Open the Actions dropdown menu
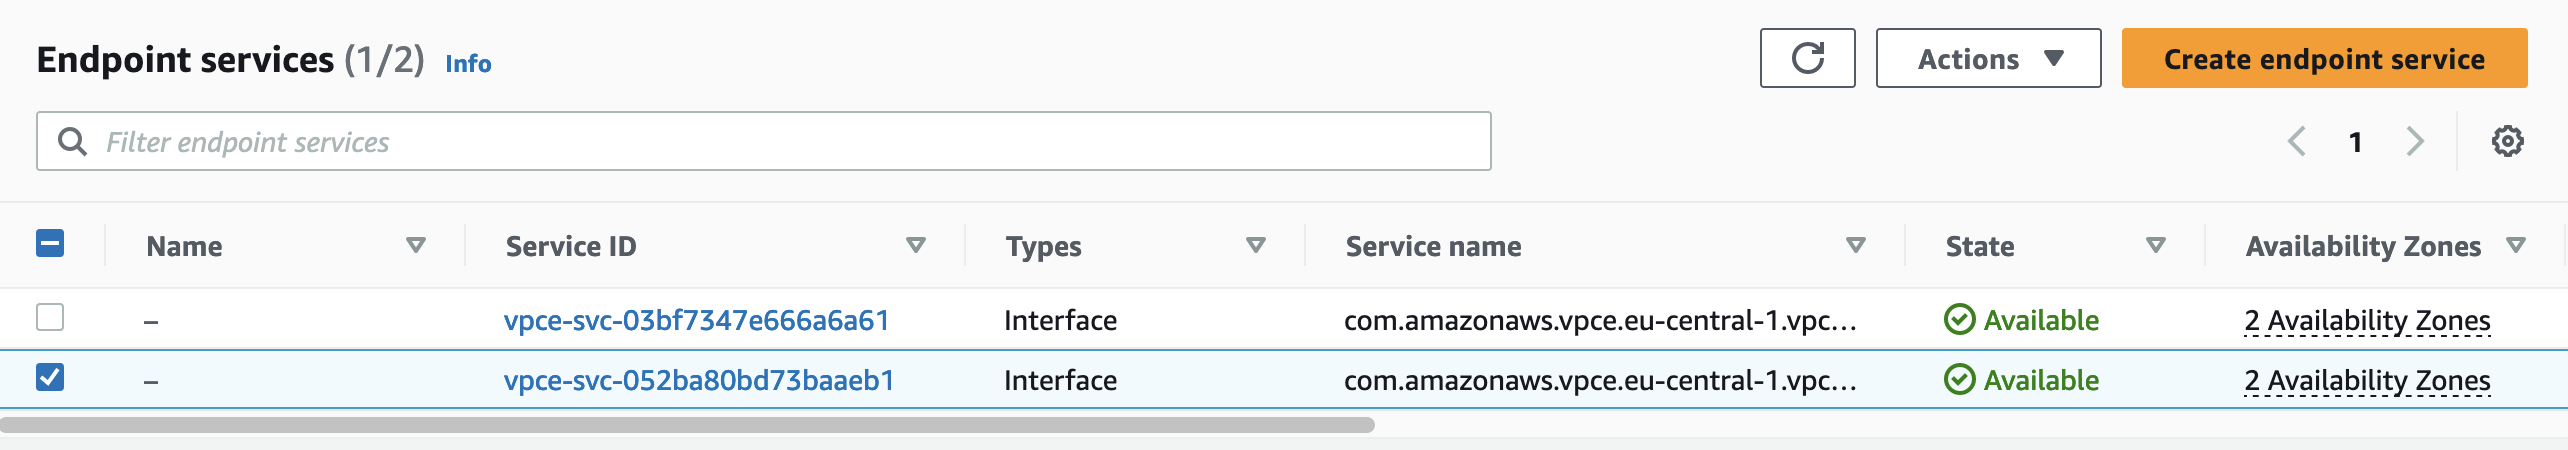The width and height of the screenshot is (2568, 450). 1988,59
